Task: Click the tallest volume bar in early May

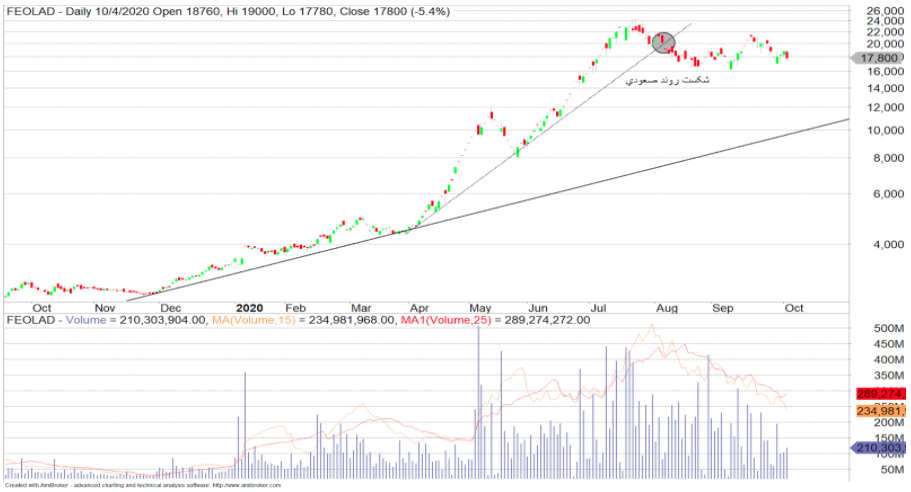Action: coord(478,400)
